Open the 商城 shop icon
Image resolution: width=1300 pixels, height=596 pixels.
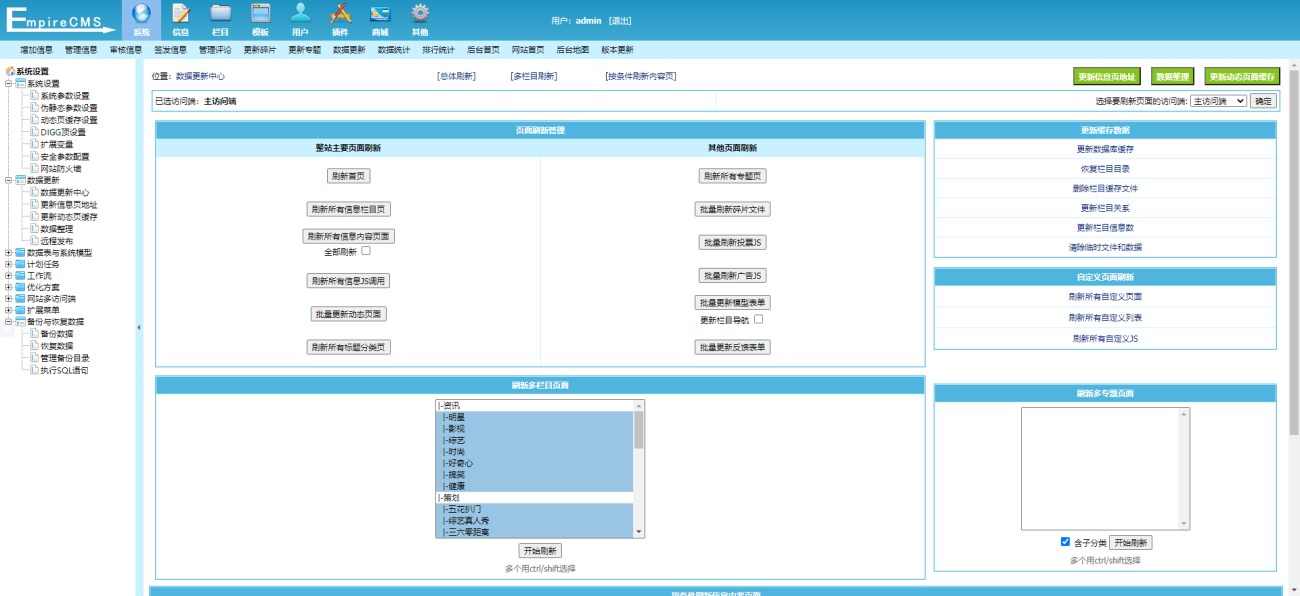click(380, 14)
